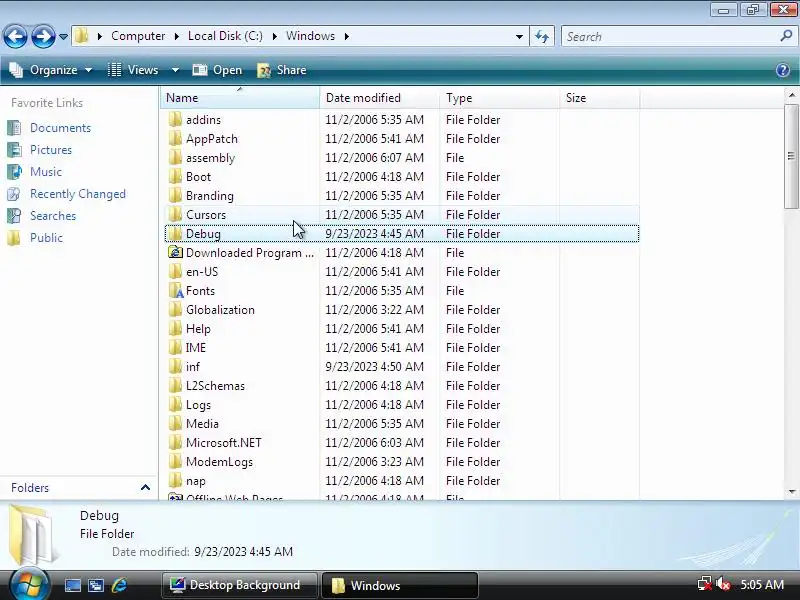Select the Debug folder icon
This screenshot has height=600, width=800.
(x=175, y=233)
